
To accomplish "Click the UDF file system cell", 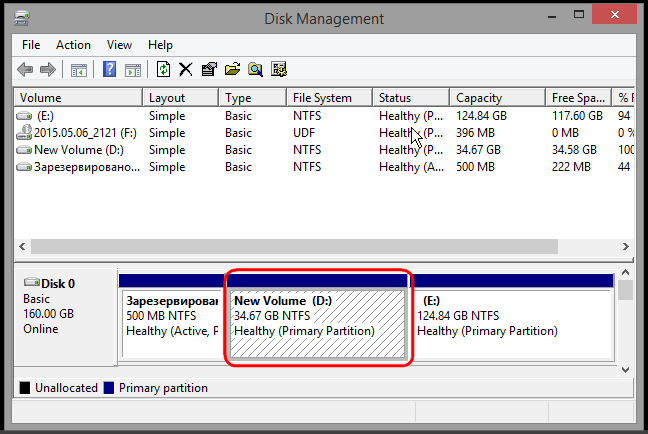I will [304, 133].
